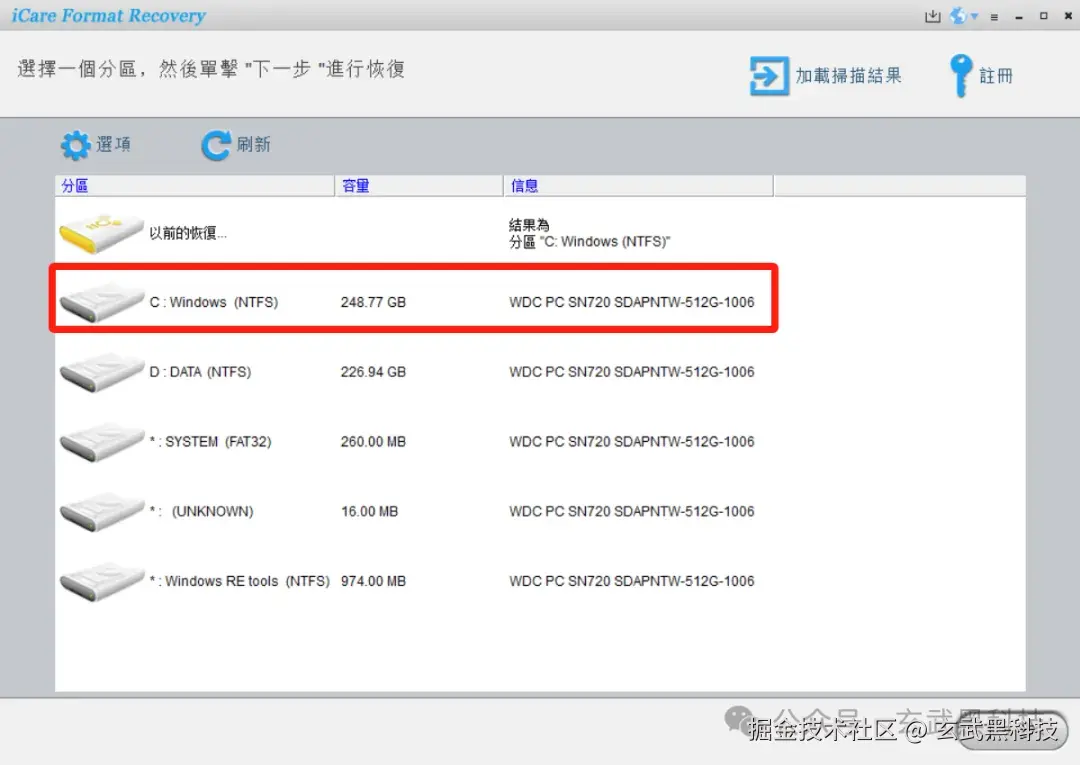Image resolution: width=1080 pixels, height=765 pixels.
Task: Click the WDC info in the Windows RE tools row
Action: (x=632, y=581)
